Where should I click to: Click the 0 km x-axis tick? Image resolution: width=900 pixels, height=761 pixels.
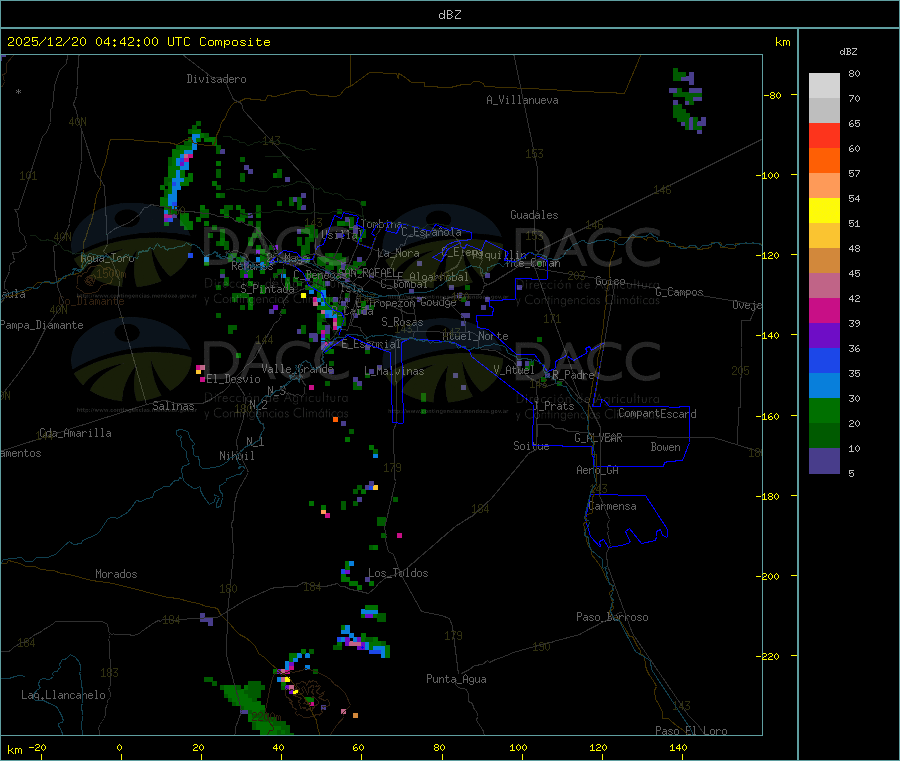click(x=119, y=747)
